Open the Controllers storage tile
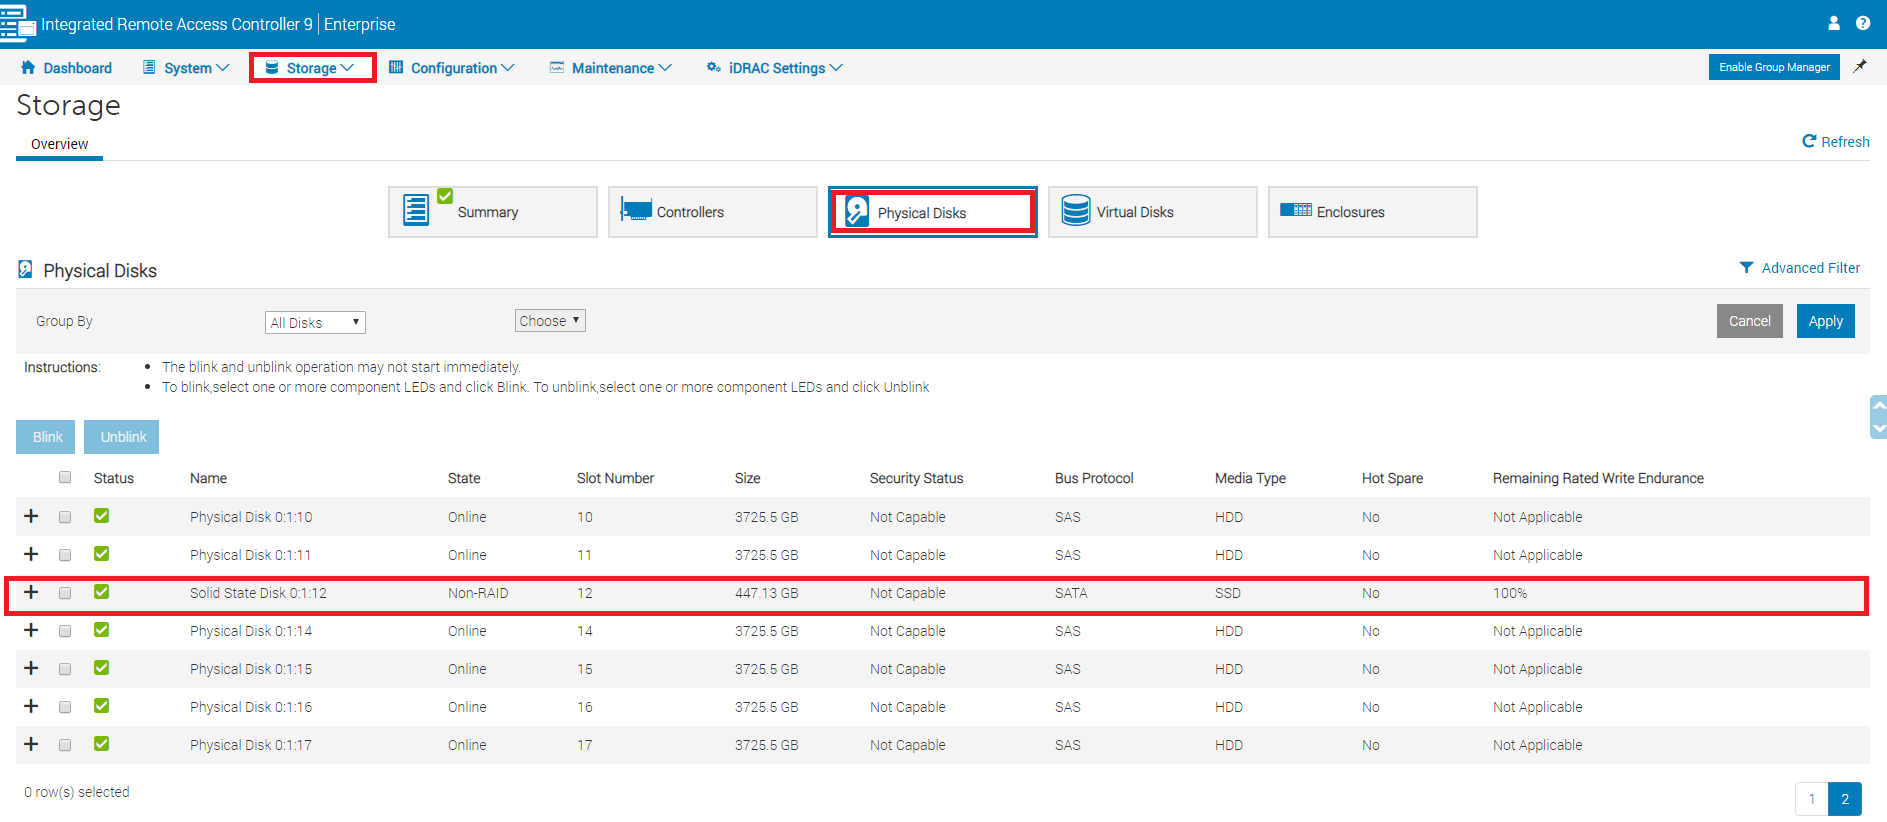The height and width of the screenshot is (822, 1887). pos(712,212)
